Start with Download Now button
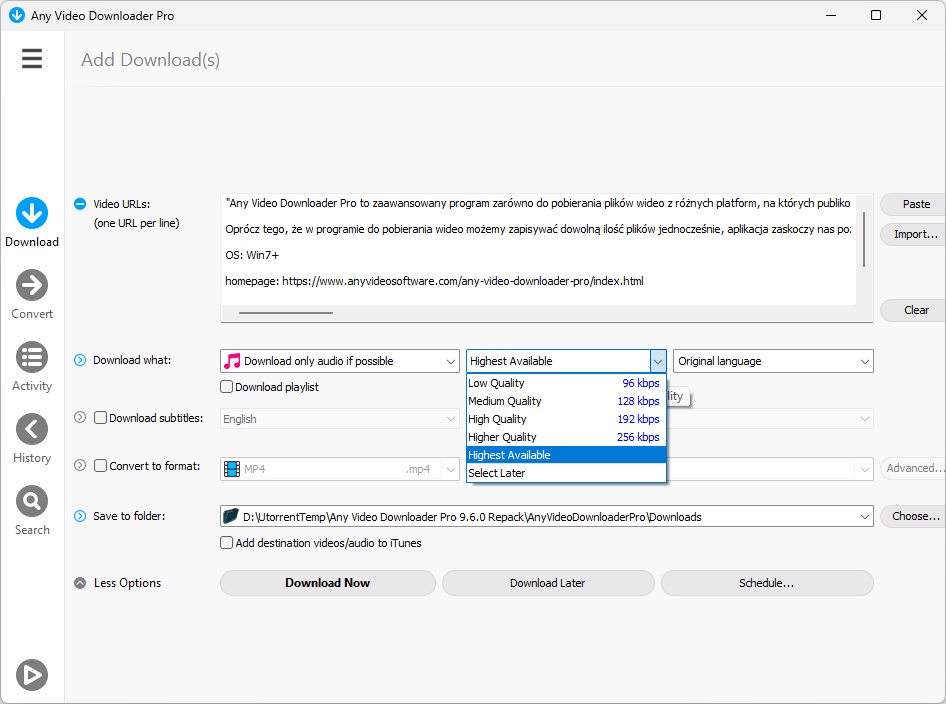 [x=328, y=583]
